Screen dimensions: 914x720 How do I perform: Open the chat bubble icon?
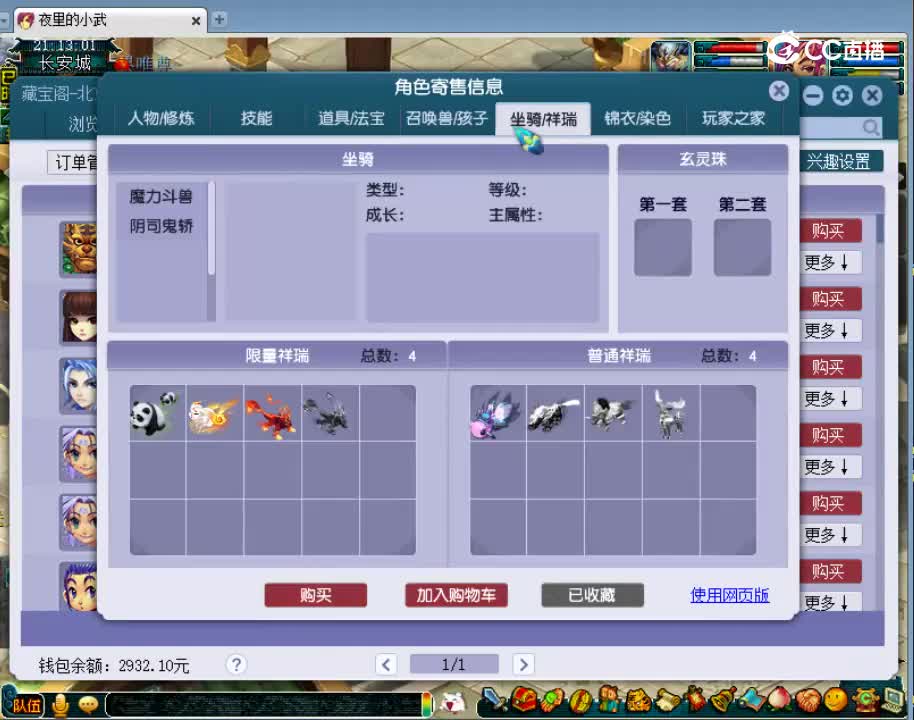[88, 705]
